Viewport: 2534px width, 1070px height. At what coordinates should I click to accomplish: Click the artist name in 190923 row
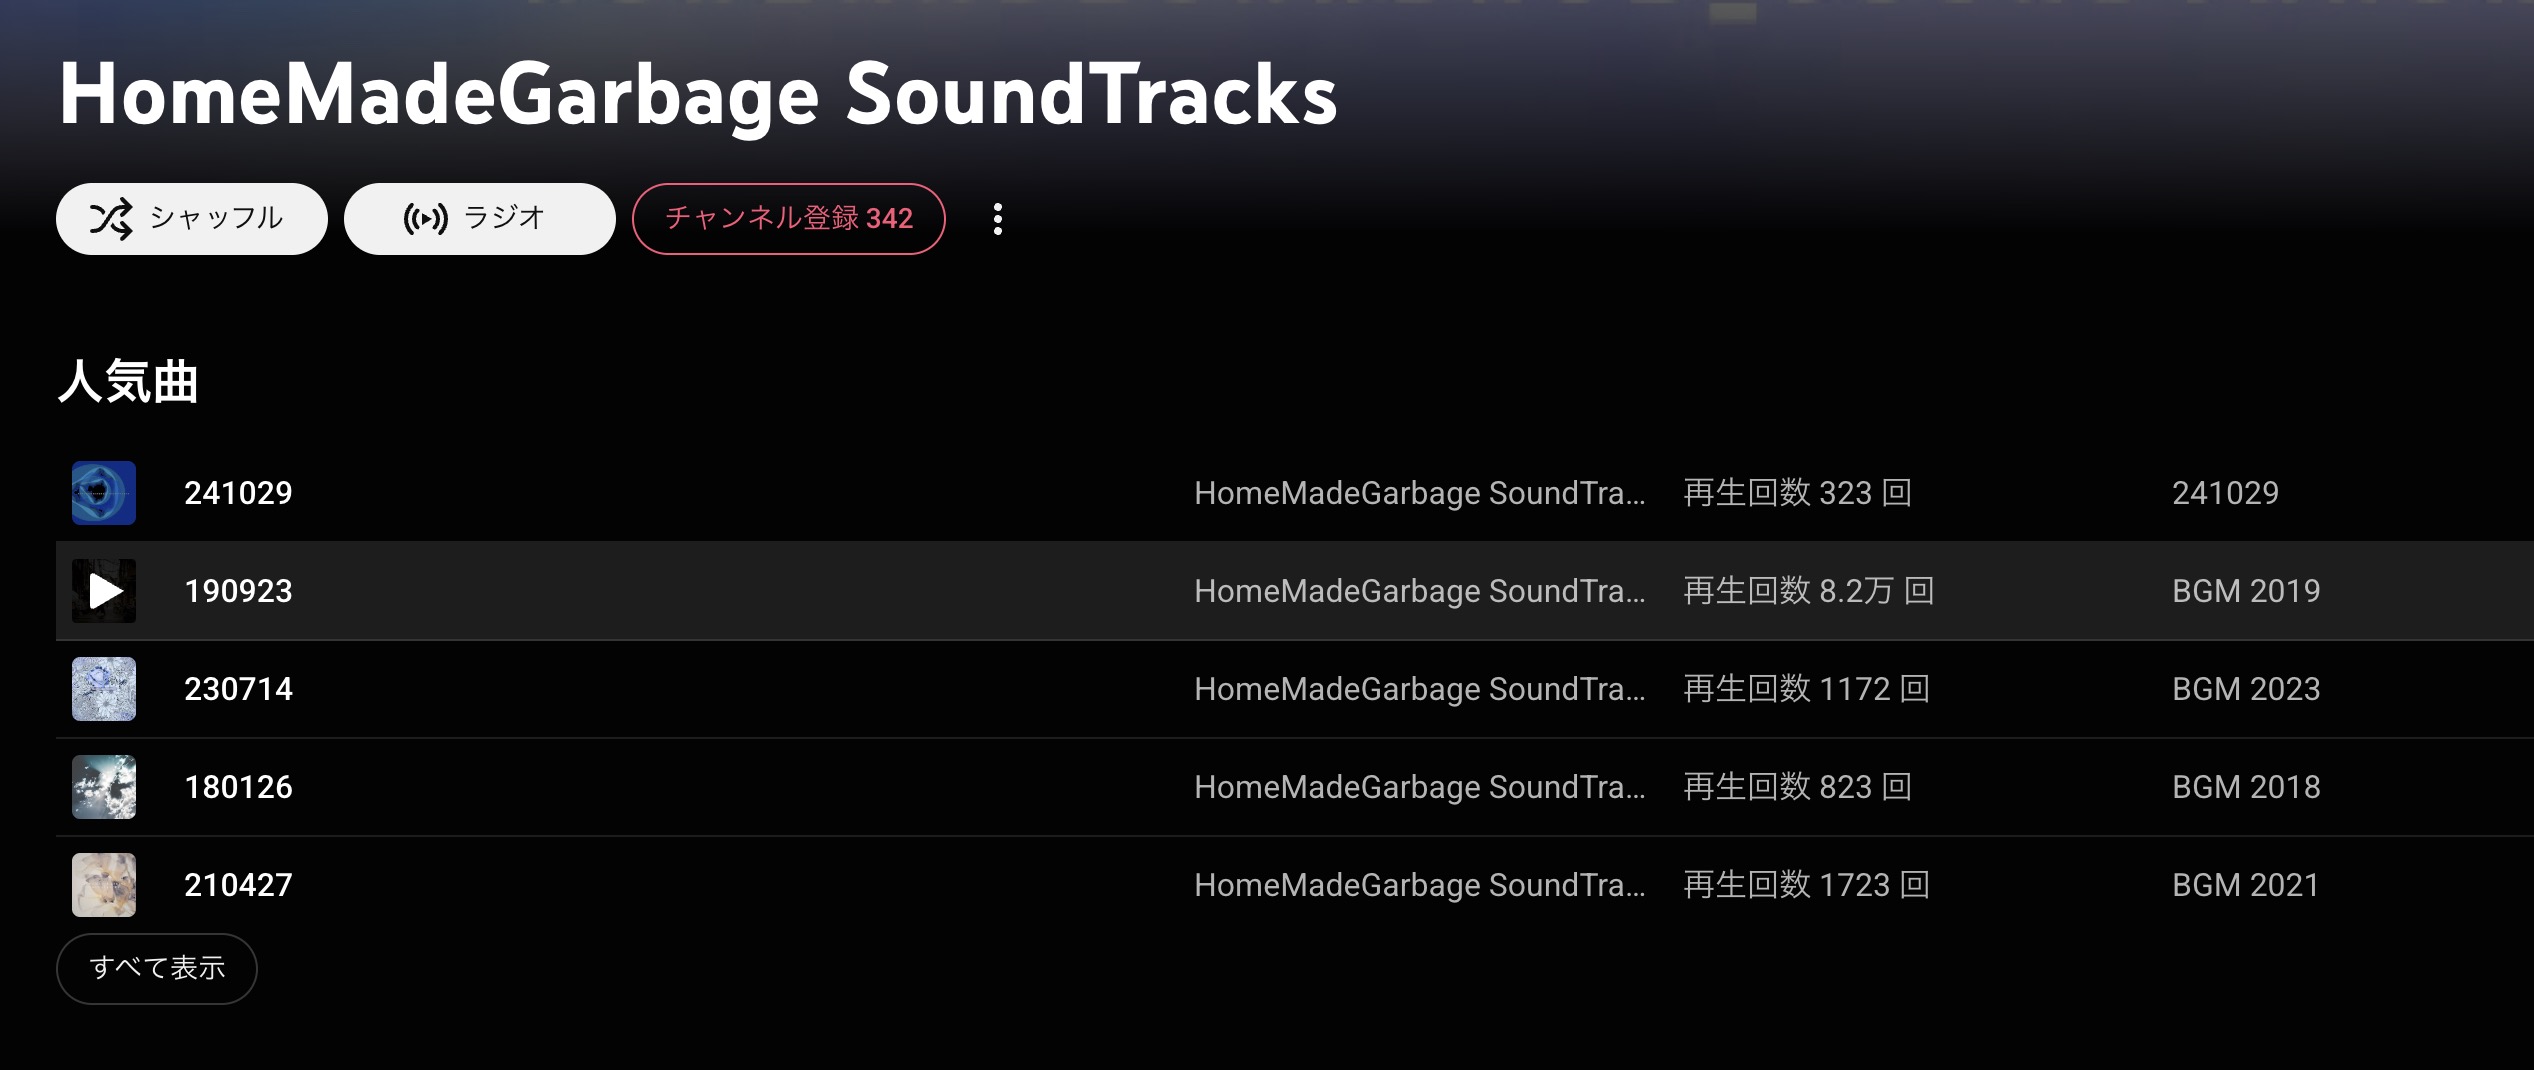click(1419, 591)
